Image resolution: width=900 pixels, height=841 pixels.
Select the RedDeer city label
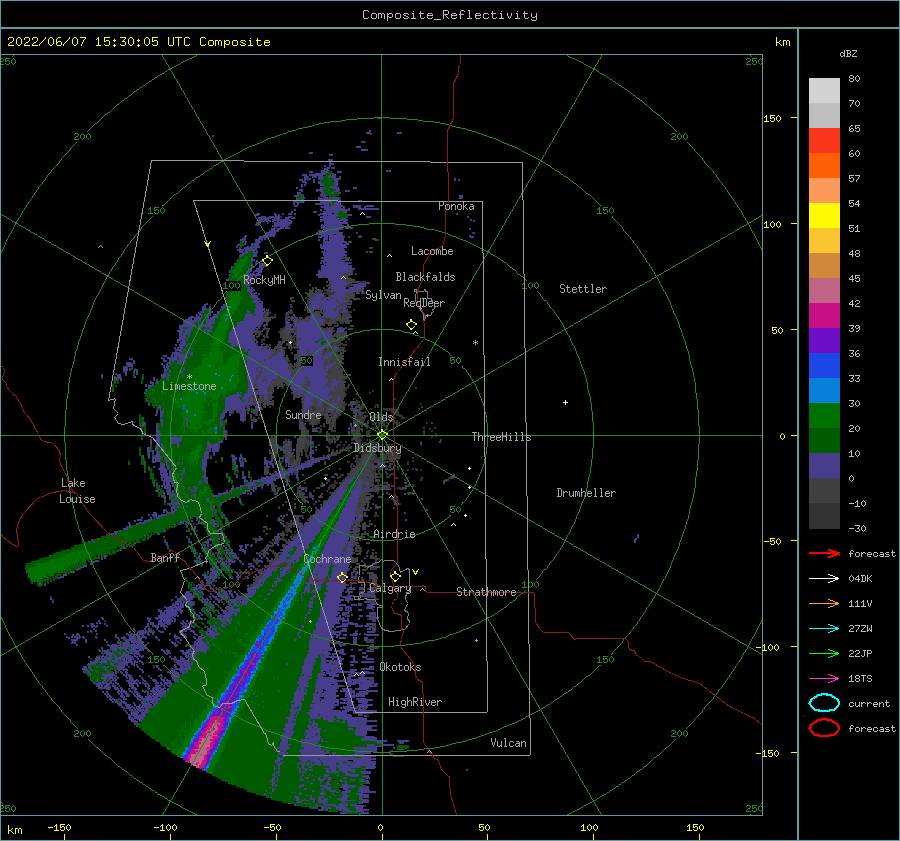click(x=424, y=303)
